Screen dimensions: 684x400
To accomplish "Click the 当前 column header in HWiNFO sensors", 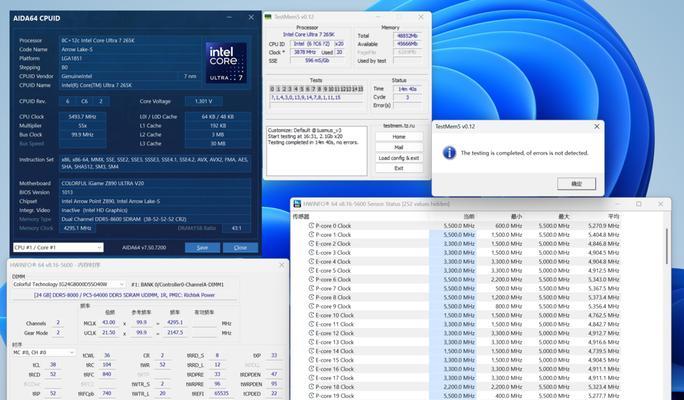I will (469, 216).
